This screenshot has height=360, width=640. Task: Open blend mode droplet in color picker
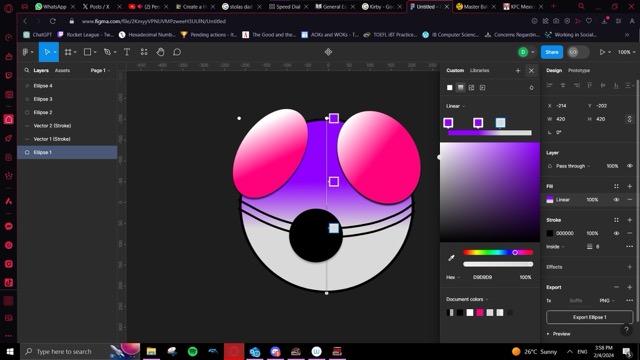pyautogui.click(x=531, y=87)
